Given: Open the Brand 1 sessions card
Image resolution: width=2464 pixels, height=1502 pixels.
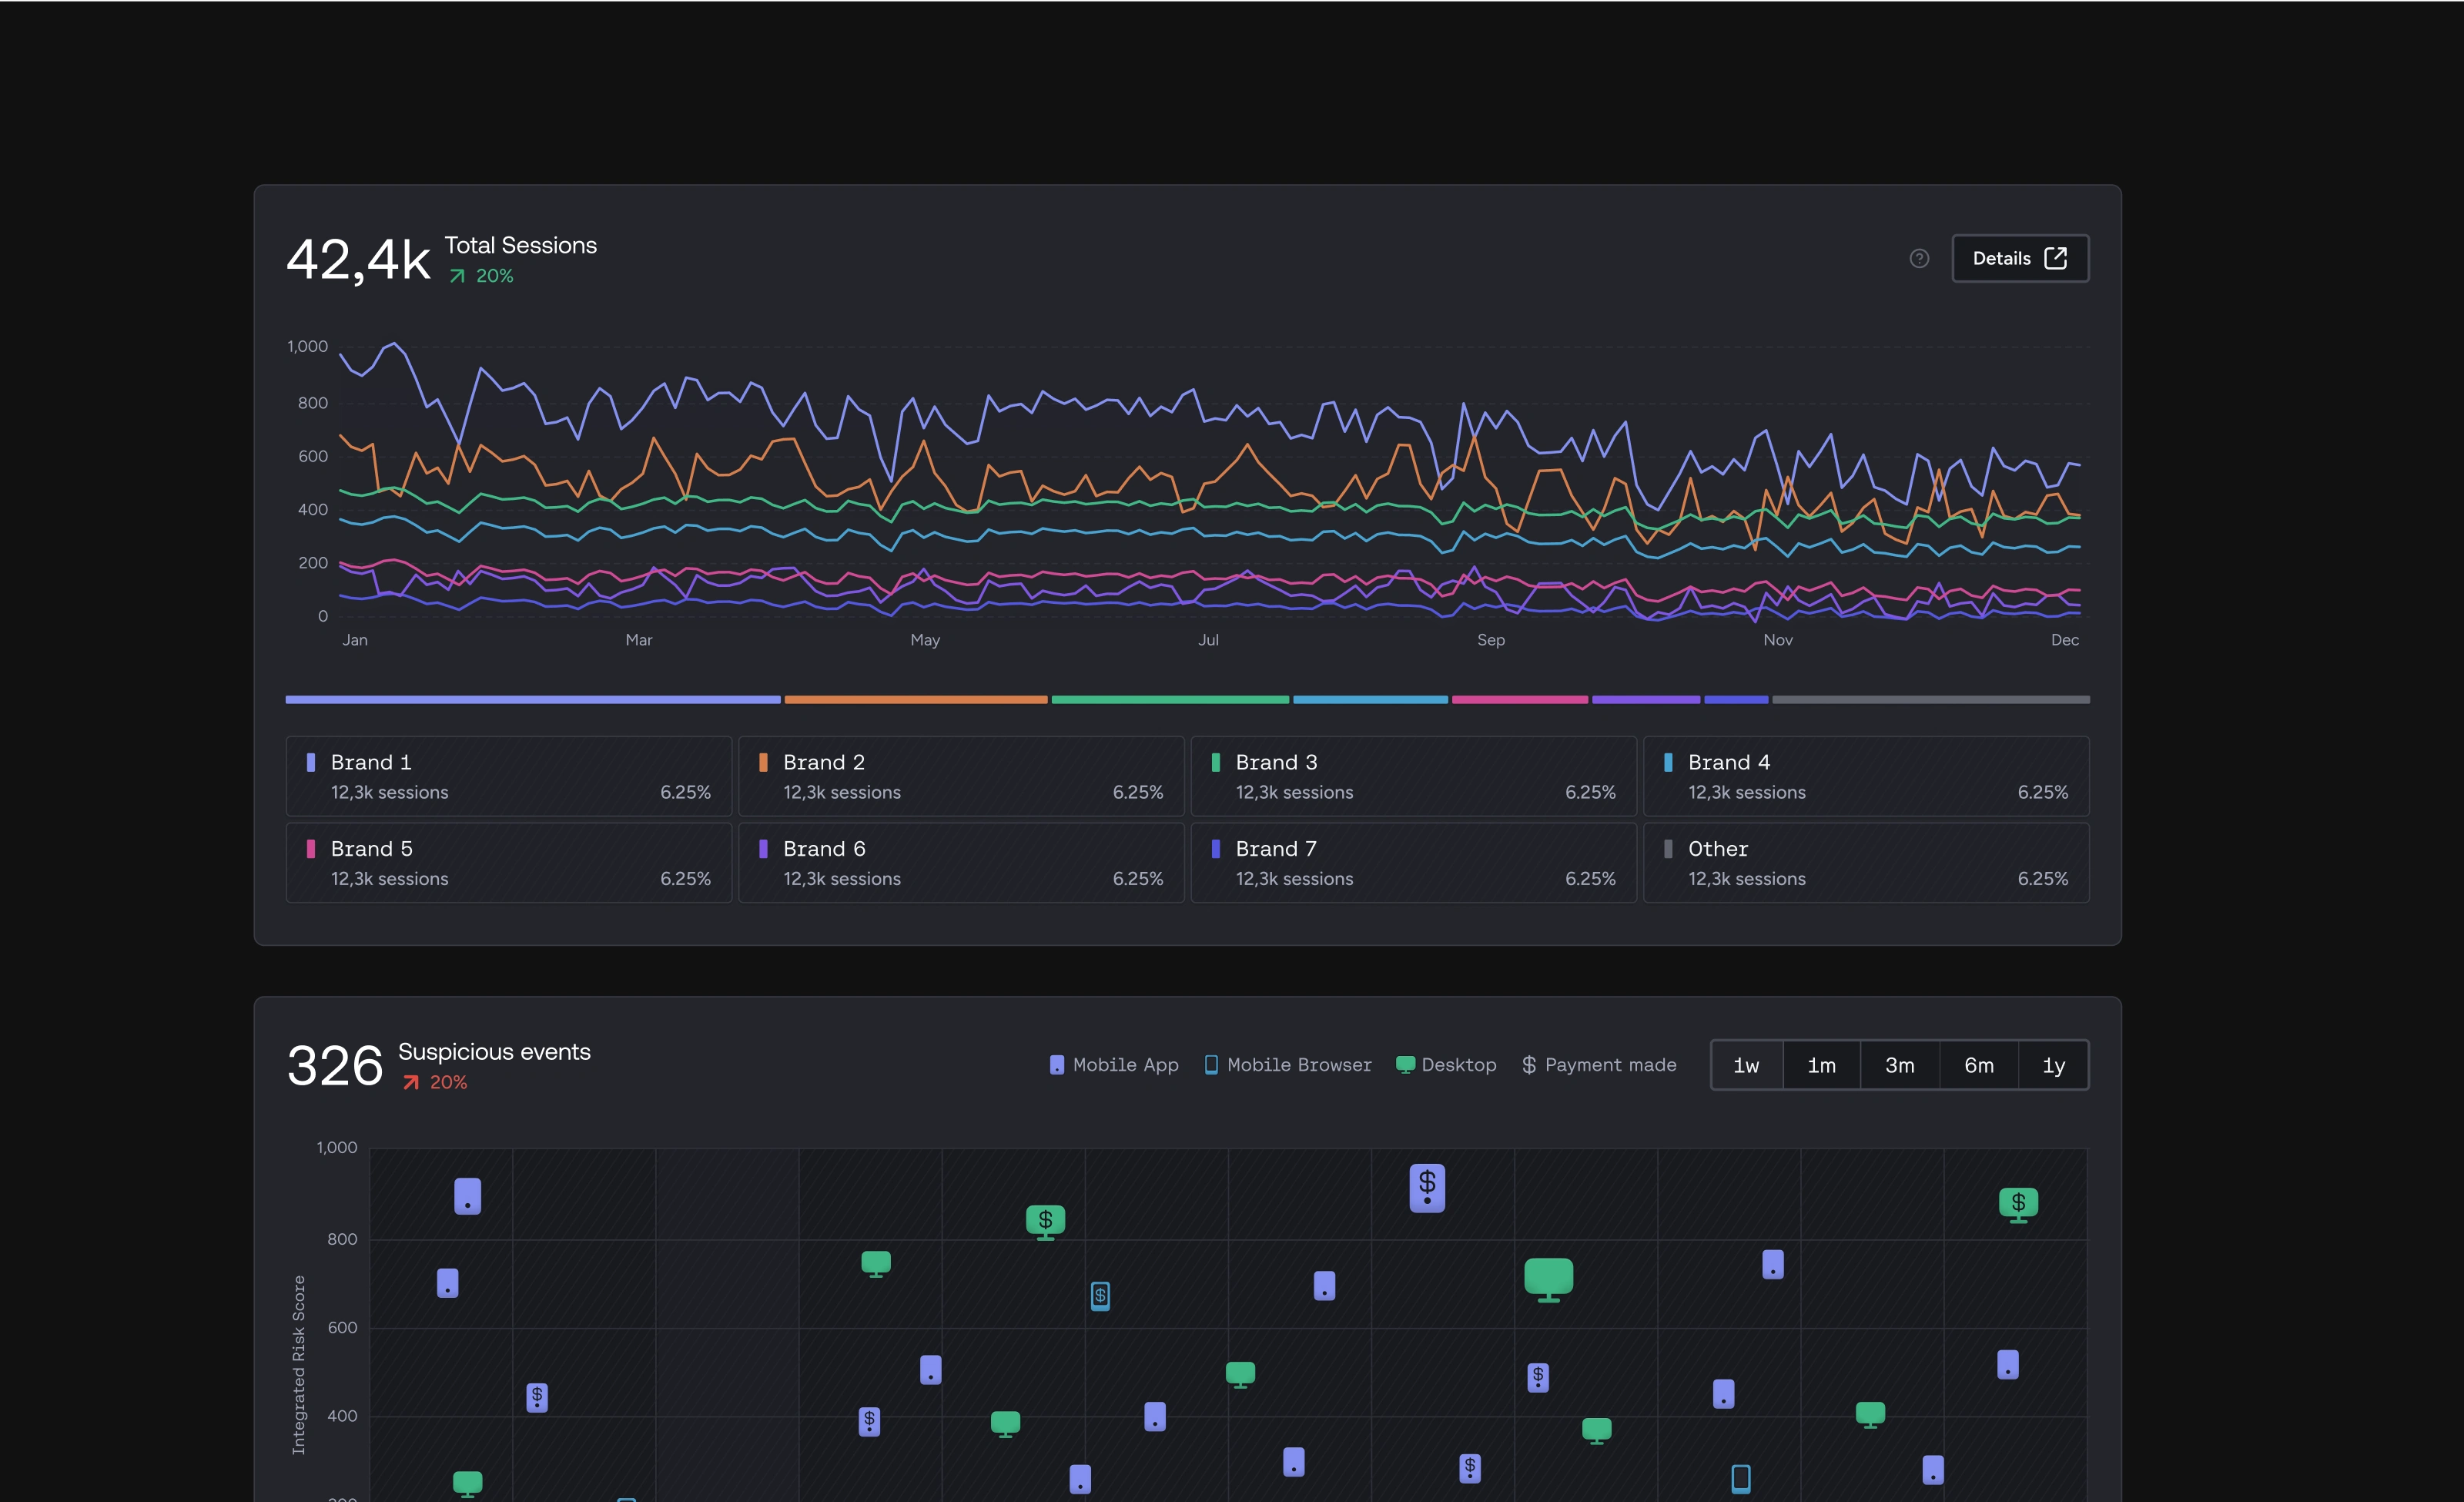Looking at the screenshot, I should pyautogui.click(x=509, y=776).
